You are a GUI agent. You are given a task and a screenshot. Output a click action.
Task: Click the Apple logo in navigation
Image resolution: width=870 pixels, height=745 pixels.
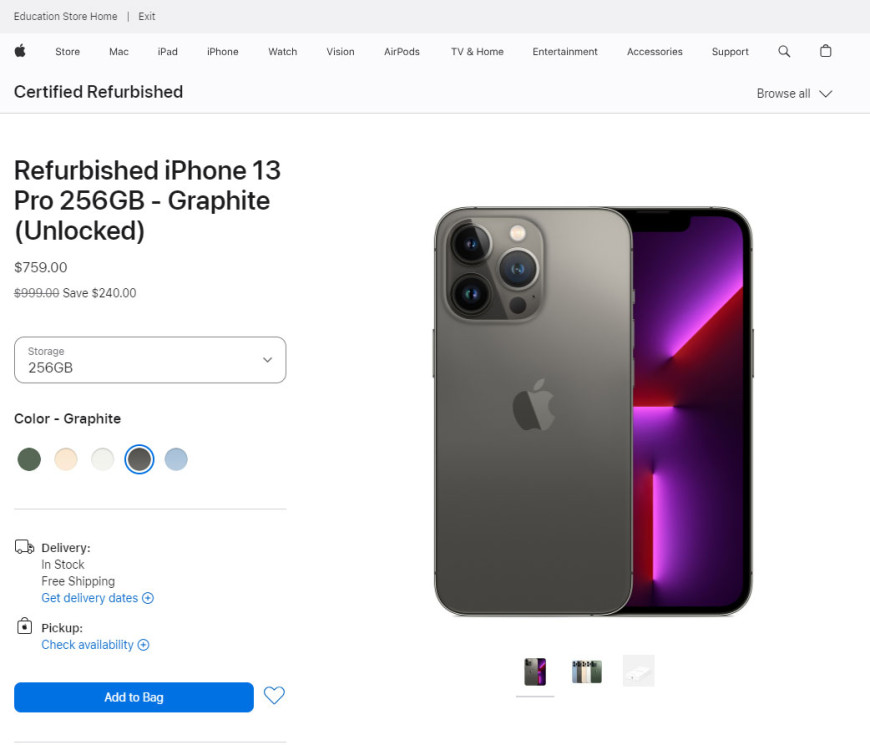tap(20, 51)
